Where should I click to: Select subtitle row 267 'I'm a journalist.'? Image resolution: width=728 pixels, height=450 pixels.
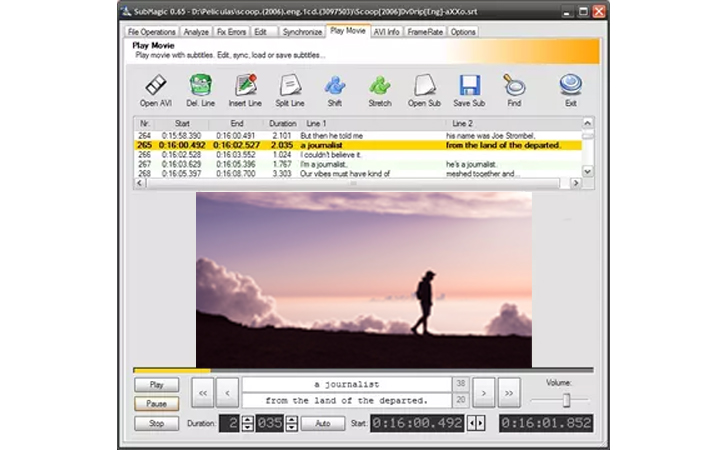click(x=358, y=164)
